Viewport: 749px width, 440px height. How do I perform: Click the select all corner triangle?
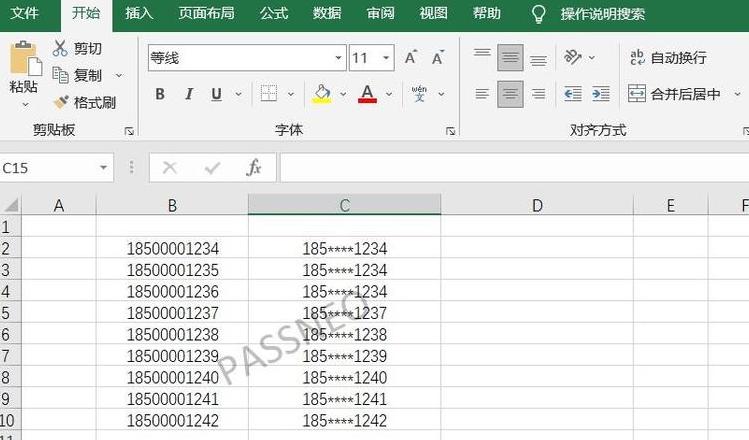tap(11, 204)
